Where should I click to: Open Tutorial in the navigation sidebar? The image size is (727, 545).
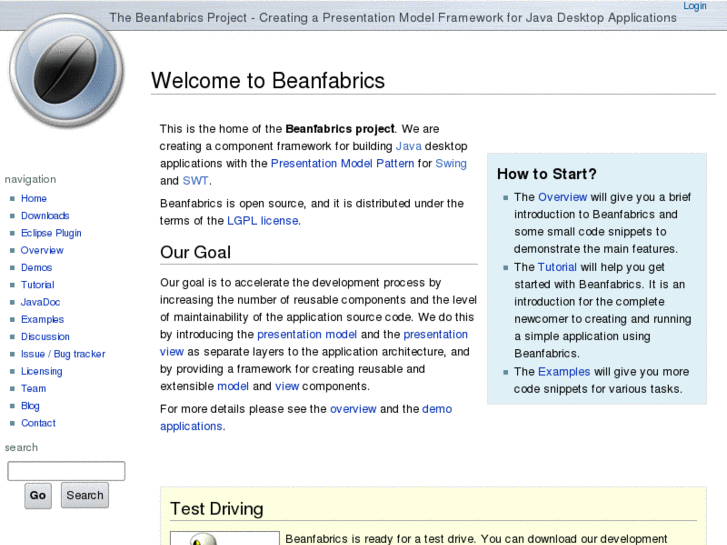click(x=38, y=285)
